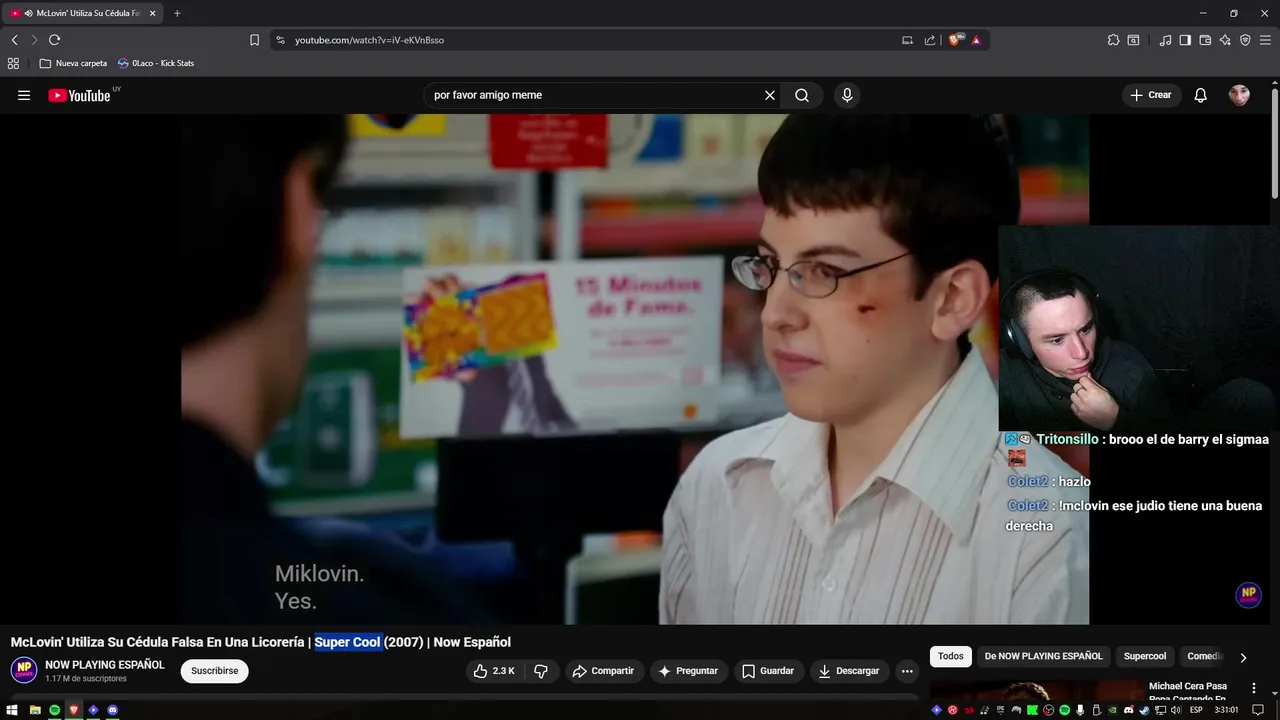Open YouTube notifications bell

click(1201, 95)
